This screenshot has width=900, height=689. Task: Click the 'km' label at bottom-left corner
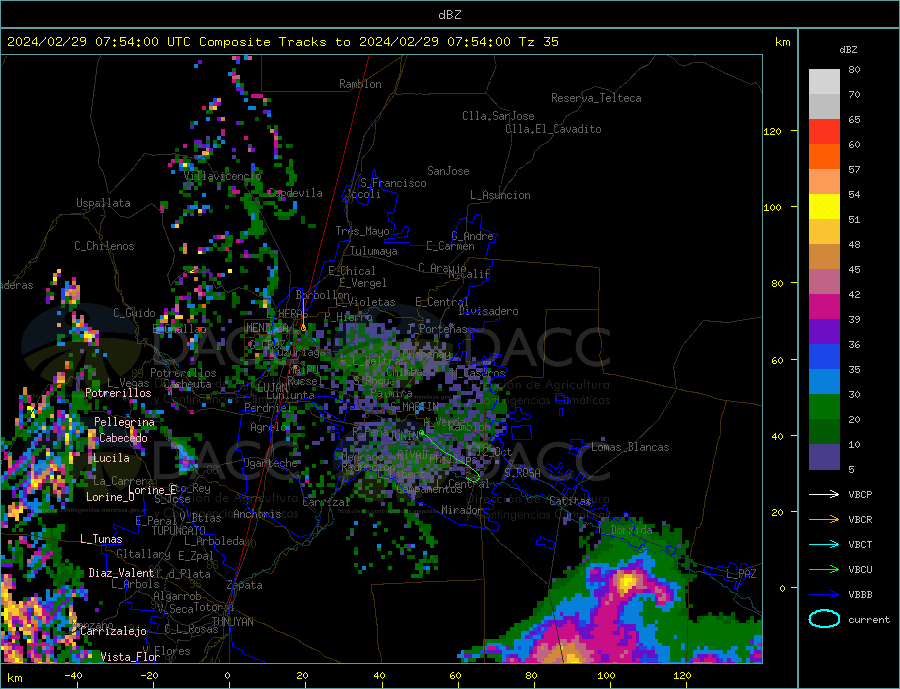pos(14,678)
